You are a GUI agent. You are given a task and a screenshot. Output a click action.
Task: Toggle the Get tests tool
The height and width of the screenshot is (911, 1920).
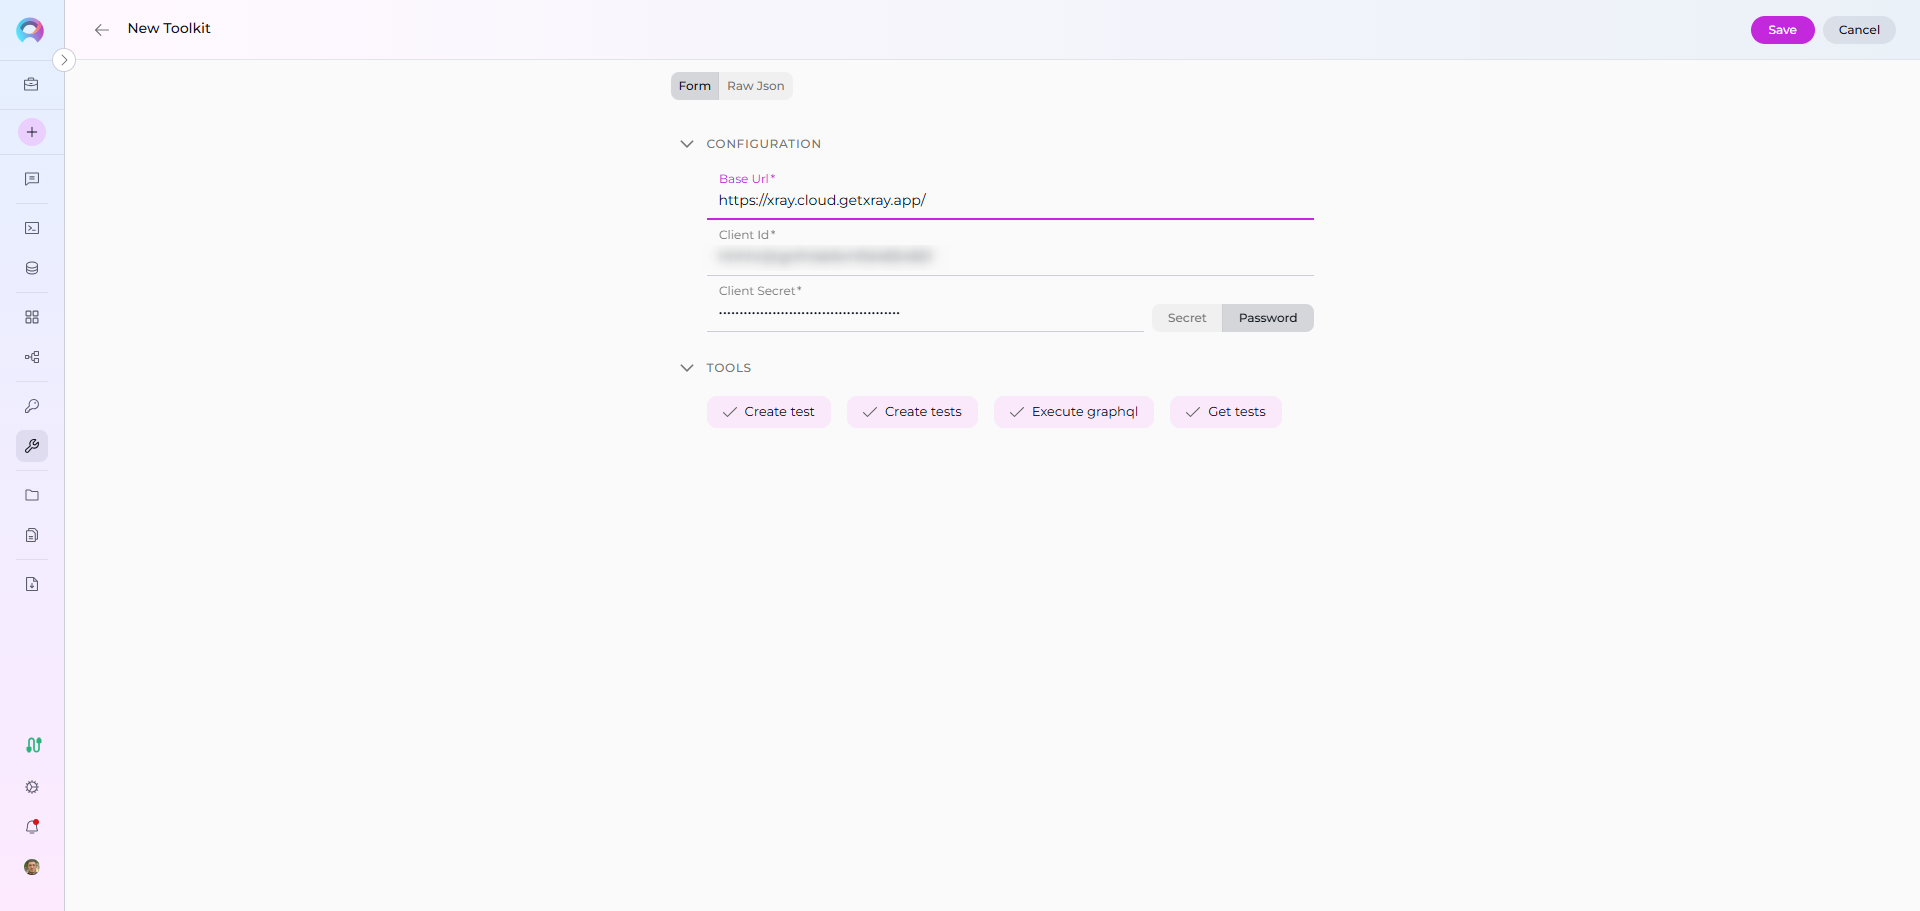point(1226,412)
